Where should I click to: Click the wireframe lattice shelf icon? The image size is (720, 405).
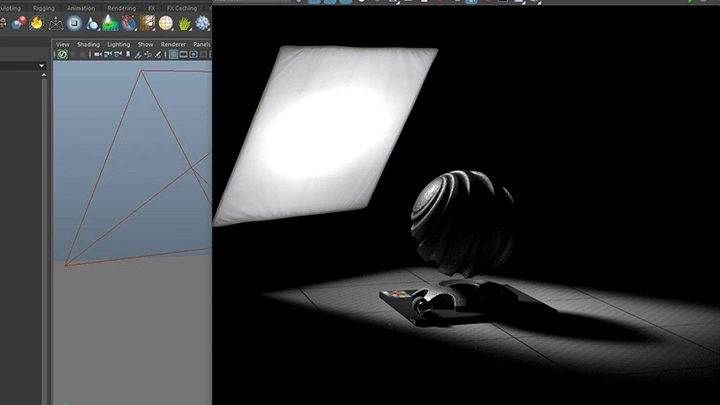click(56, 23)
